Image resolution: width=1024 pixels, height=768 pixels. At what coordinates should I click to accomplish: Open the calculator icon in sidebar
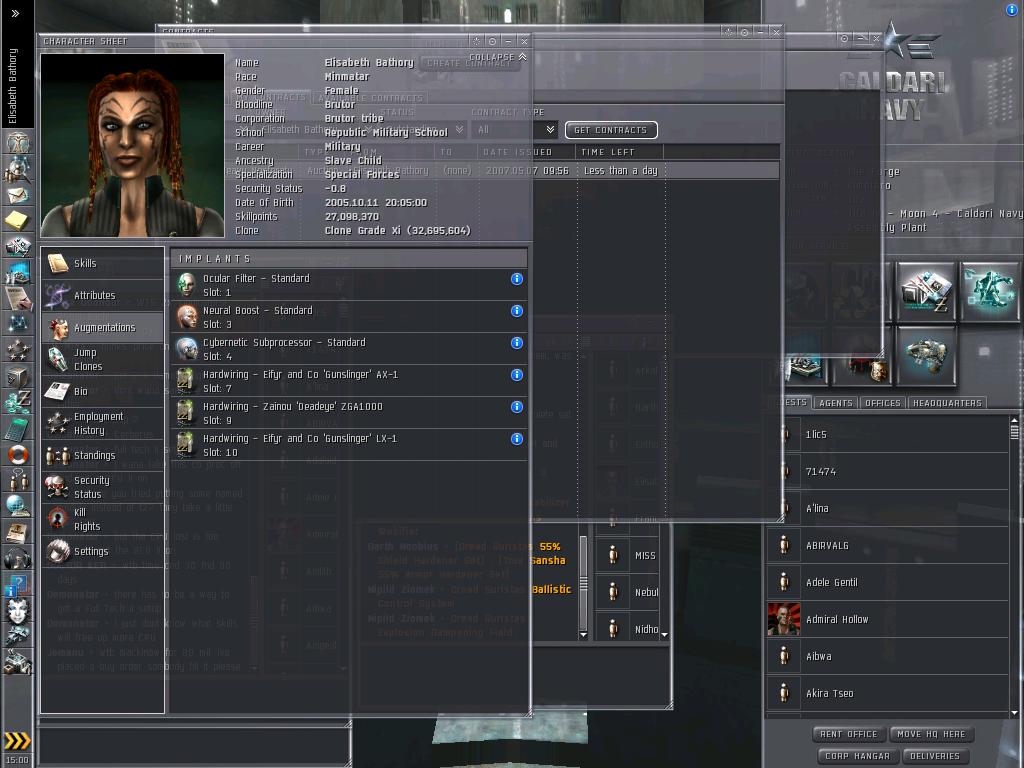pyautogui.click(x=18, y=429)
